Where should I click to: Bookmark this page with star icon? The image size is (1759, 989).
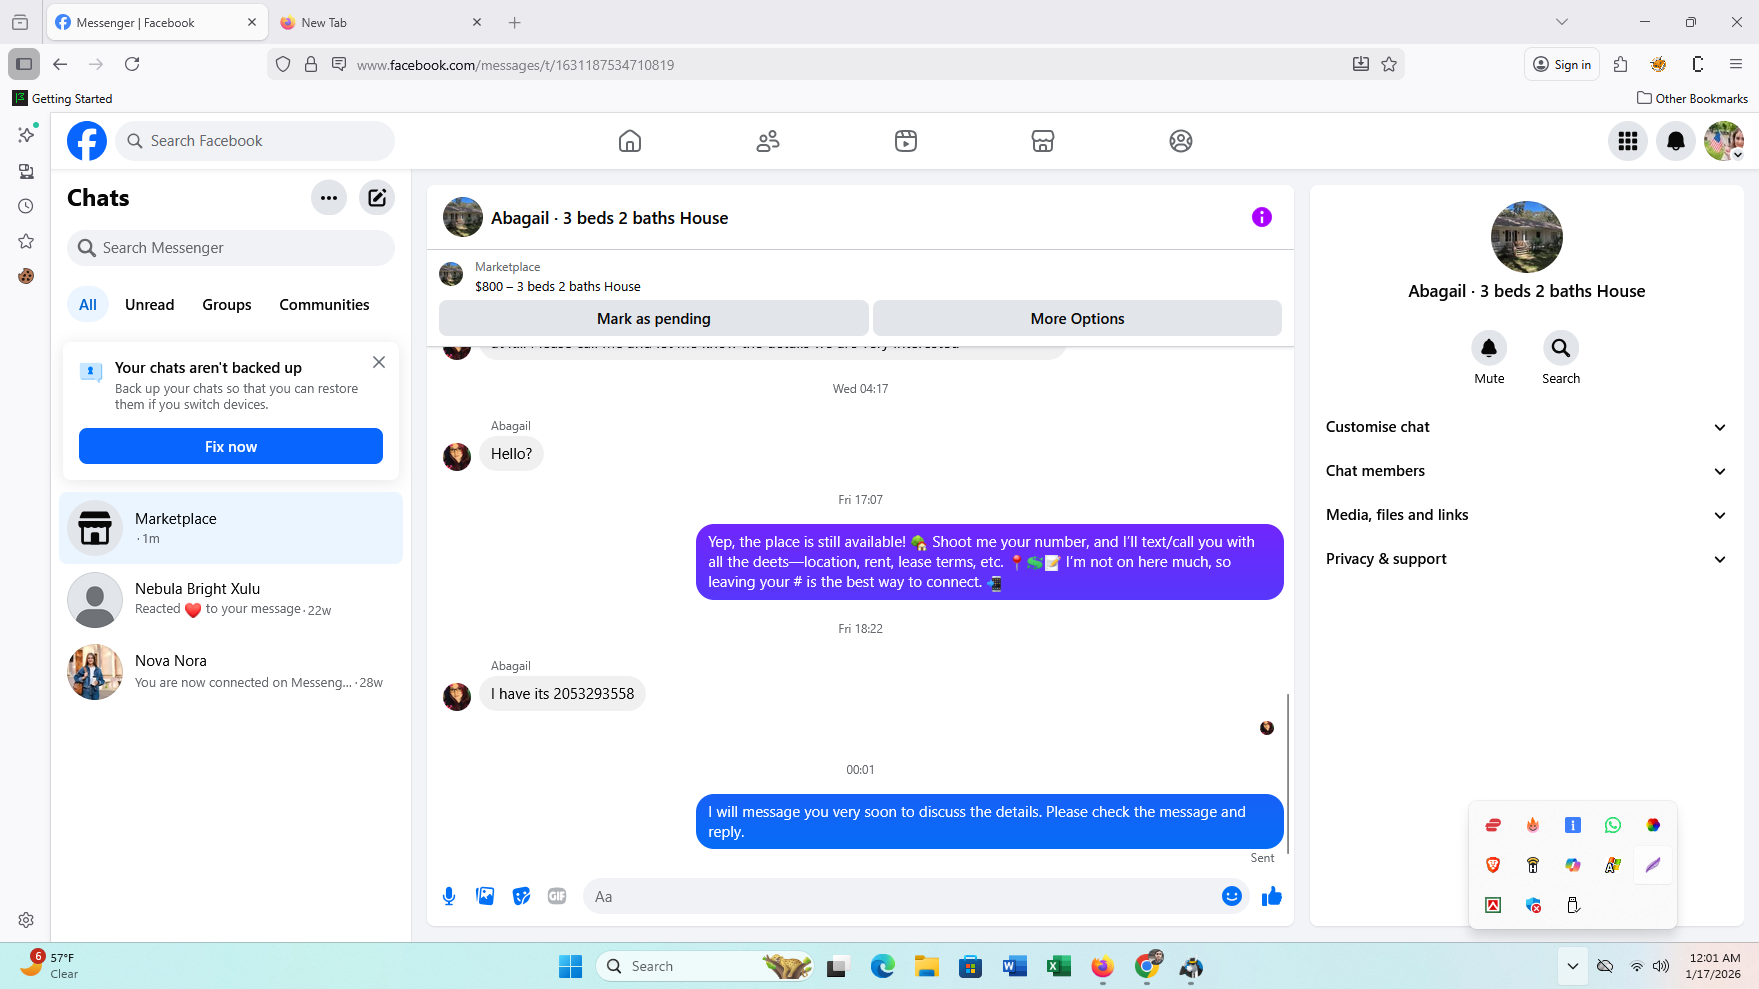click(1389, 64)
